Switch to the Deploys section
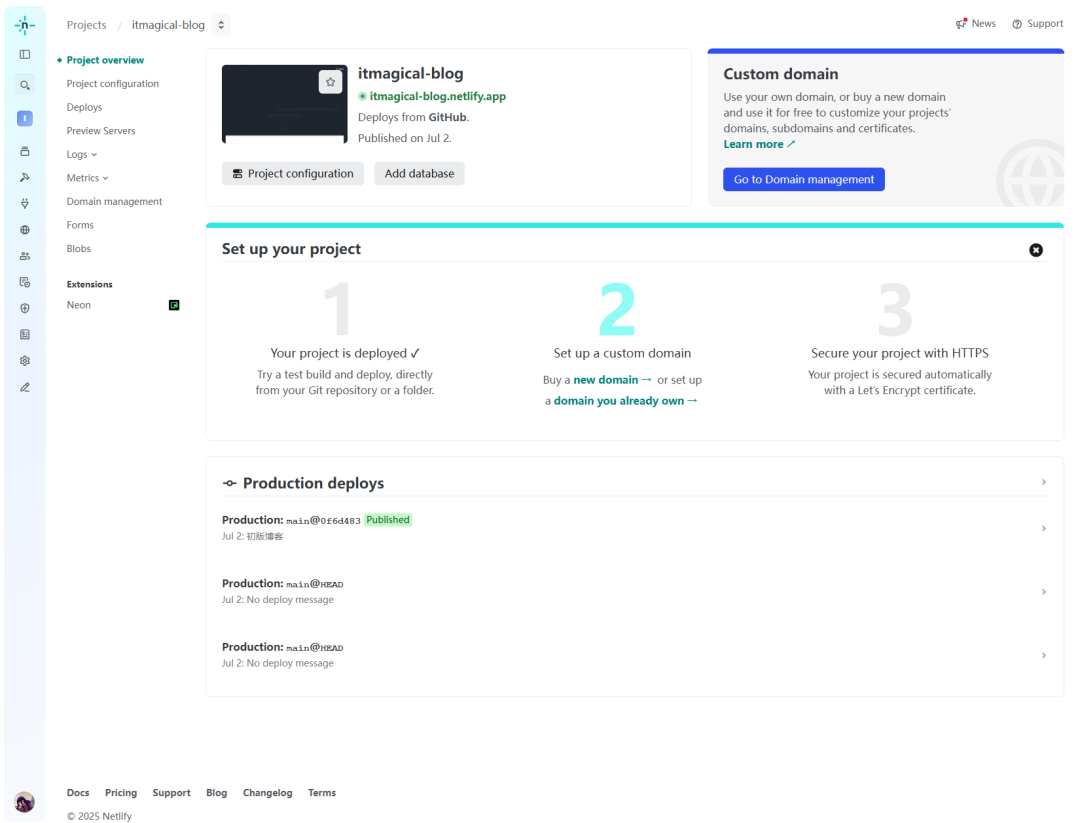The width and height of the screenshot is (1080, 823). 84,107
